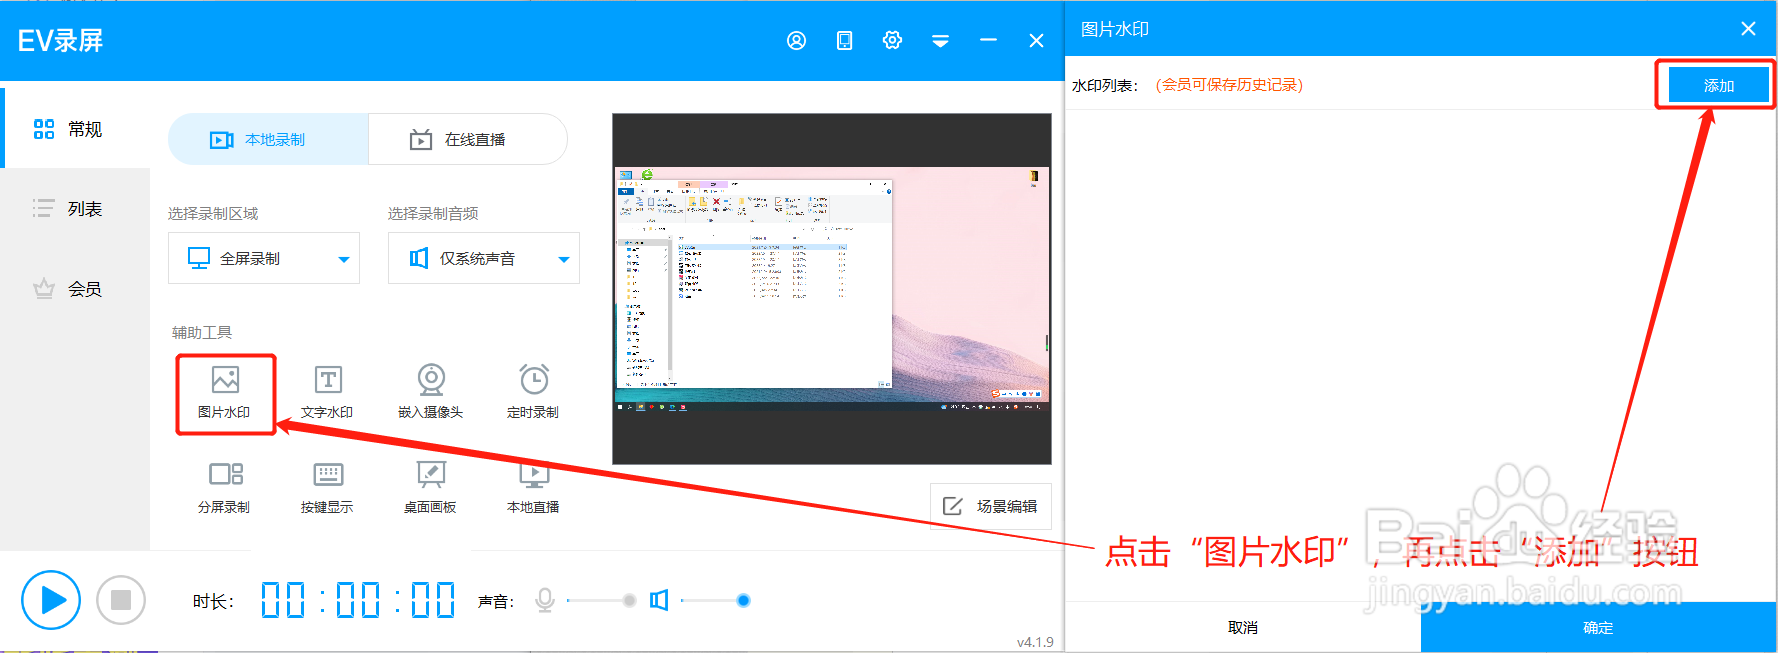Open the 桌面画板 desktop drawing board tool

point(430,488)
